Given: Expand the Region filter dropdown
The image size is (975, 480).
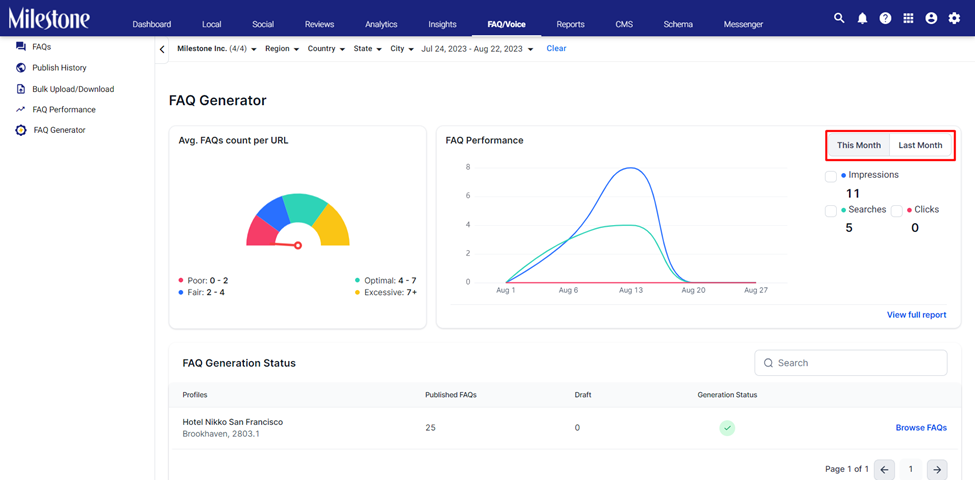Looking at the screenshot, I should 282,48.
